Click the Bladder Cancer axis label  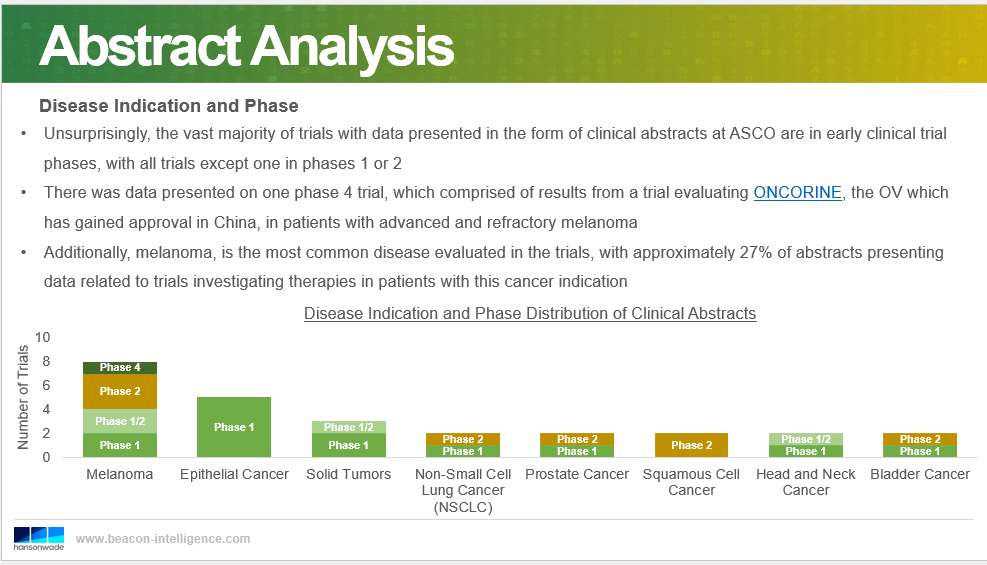pos(920,474)
